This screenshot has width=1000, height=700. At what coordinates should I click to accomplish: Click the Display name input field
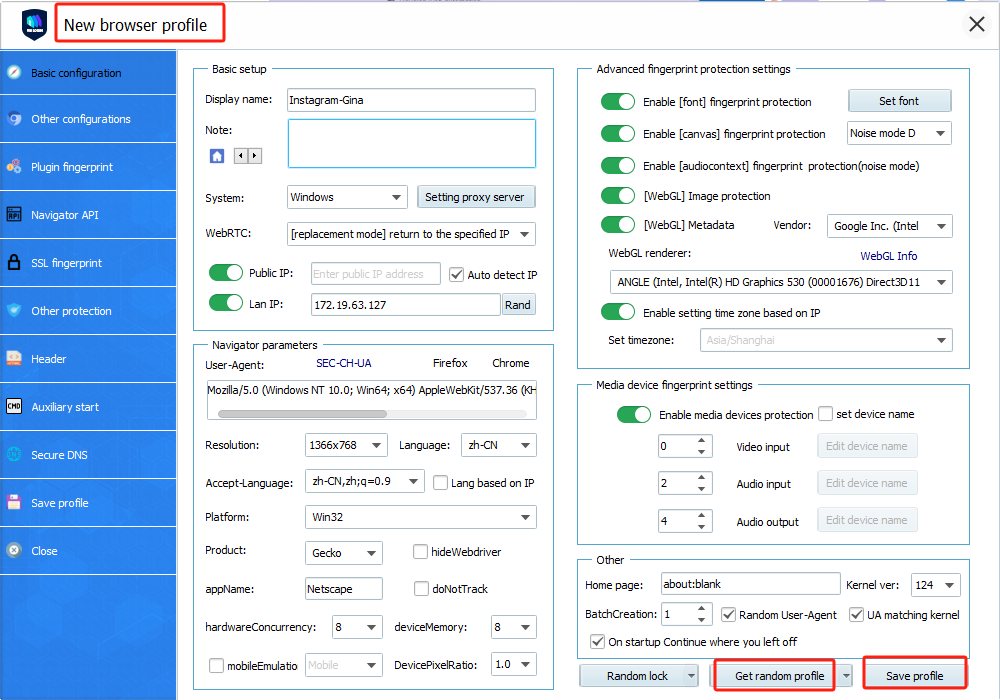click(411, 100)
